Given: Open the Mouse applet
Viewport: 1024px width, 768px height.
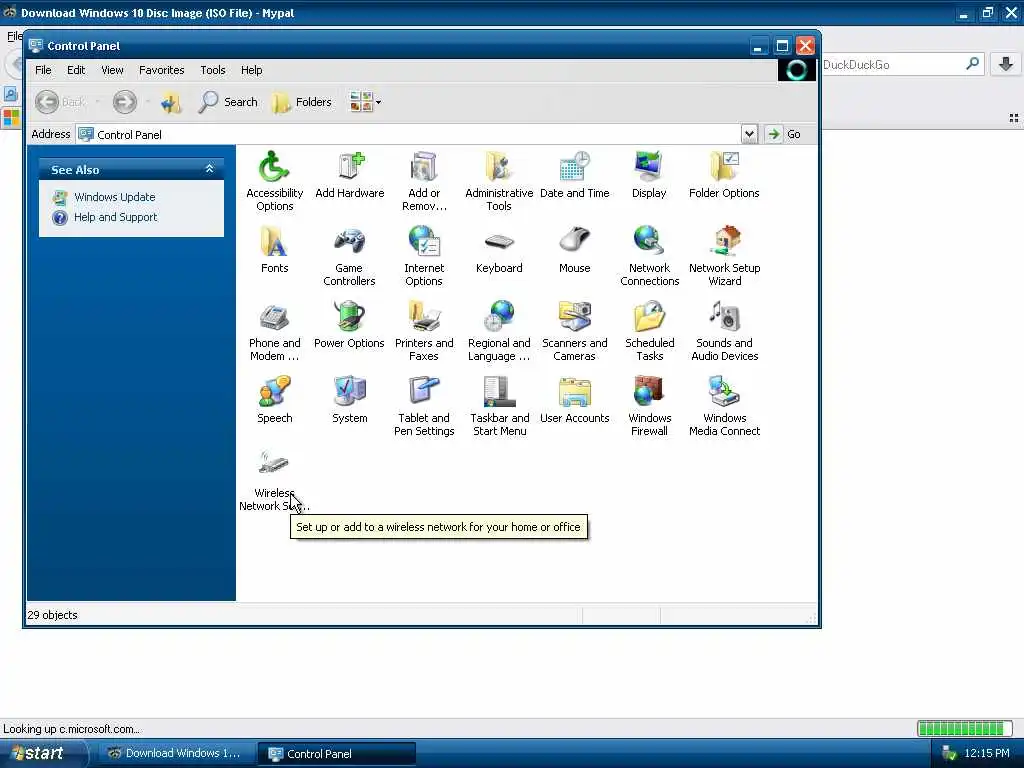Looking at the screenshot, I should point(575,249).
